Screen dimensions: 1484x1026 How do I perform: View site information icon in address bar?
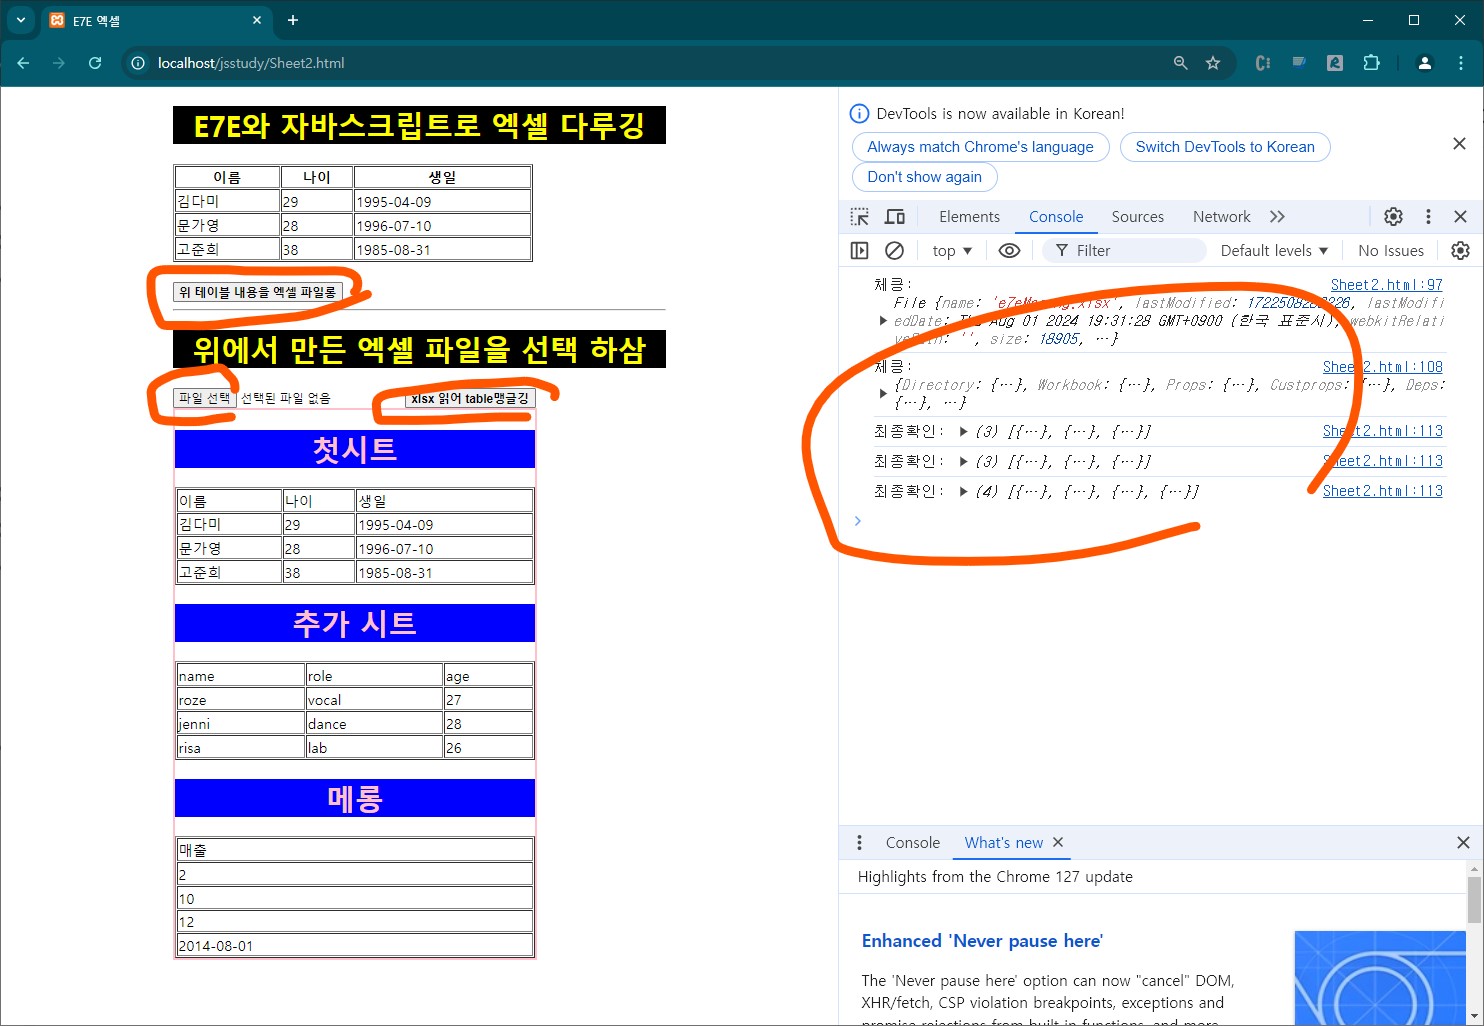tap(138, 63)
